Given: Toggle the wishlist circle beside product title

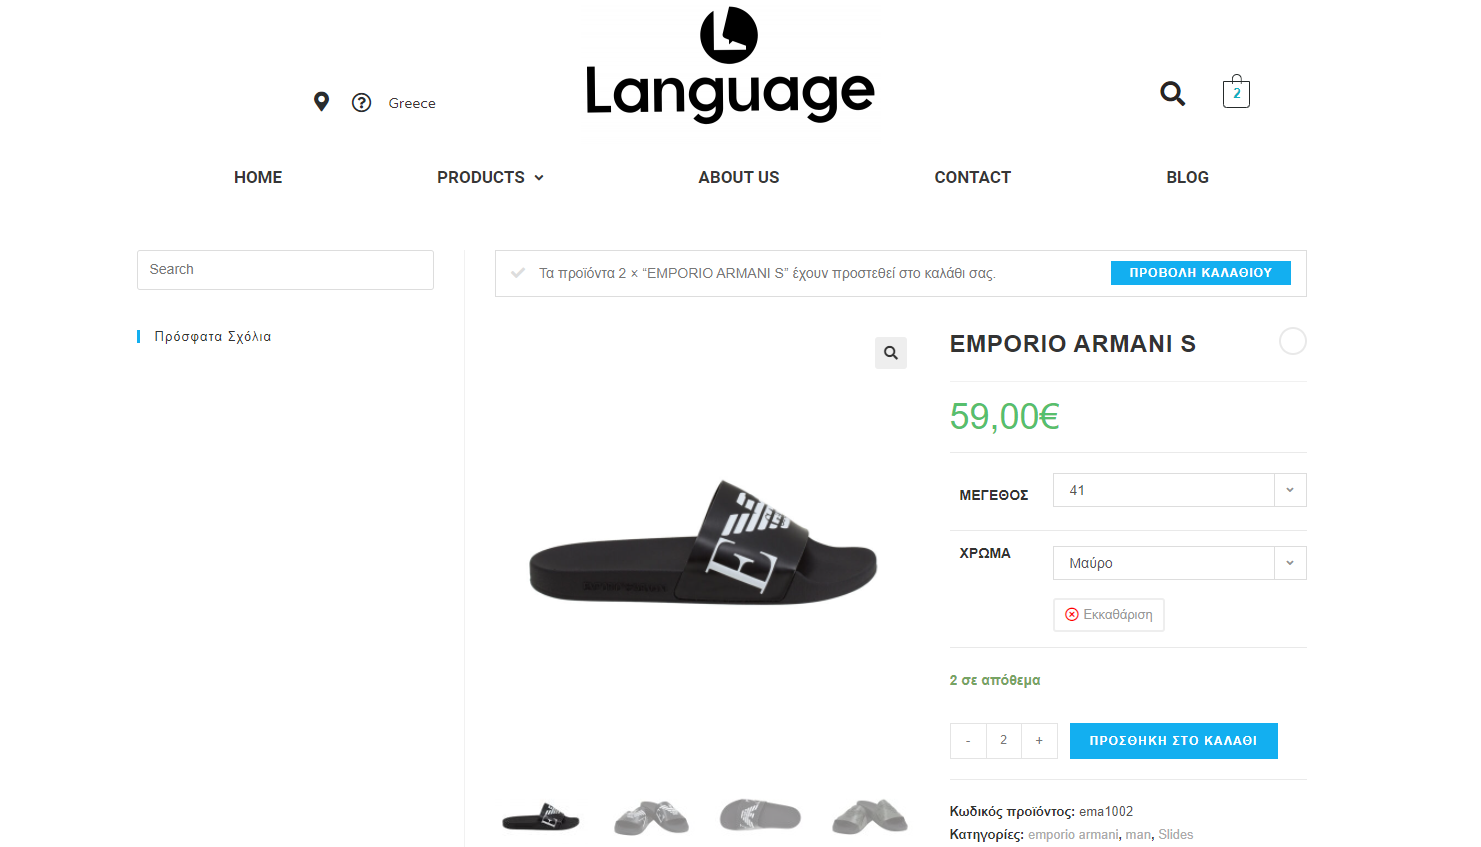Looking at the screenshot, I should click(1293, 341).
